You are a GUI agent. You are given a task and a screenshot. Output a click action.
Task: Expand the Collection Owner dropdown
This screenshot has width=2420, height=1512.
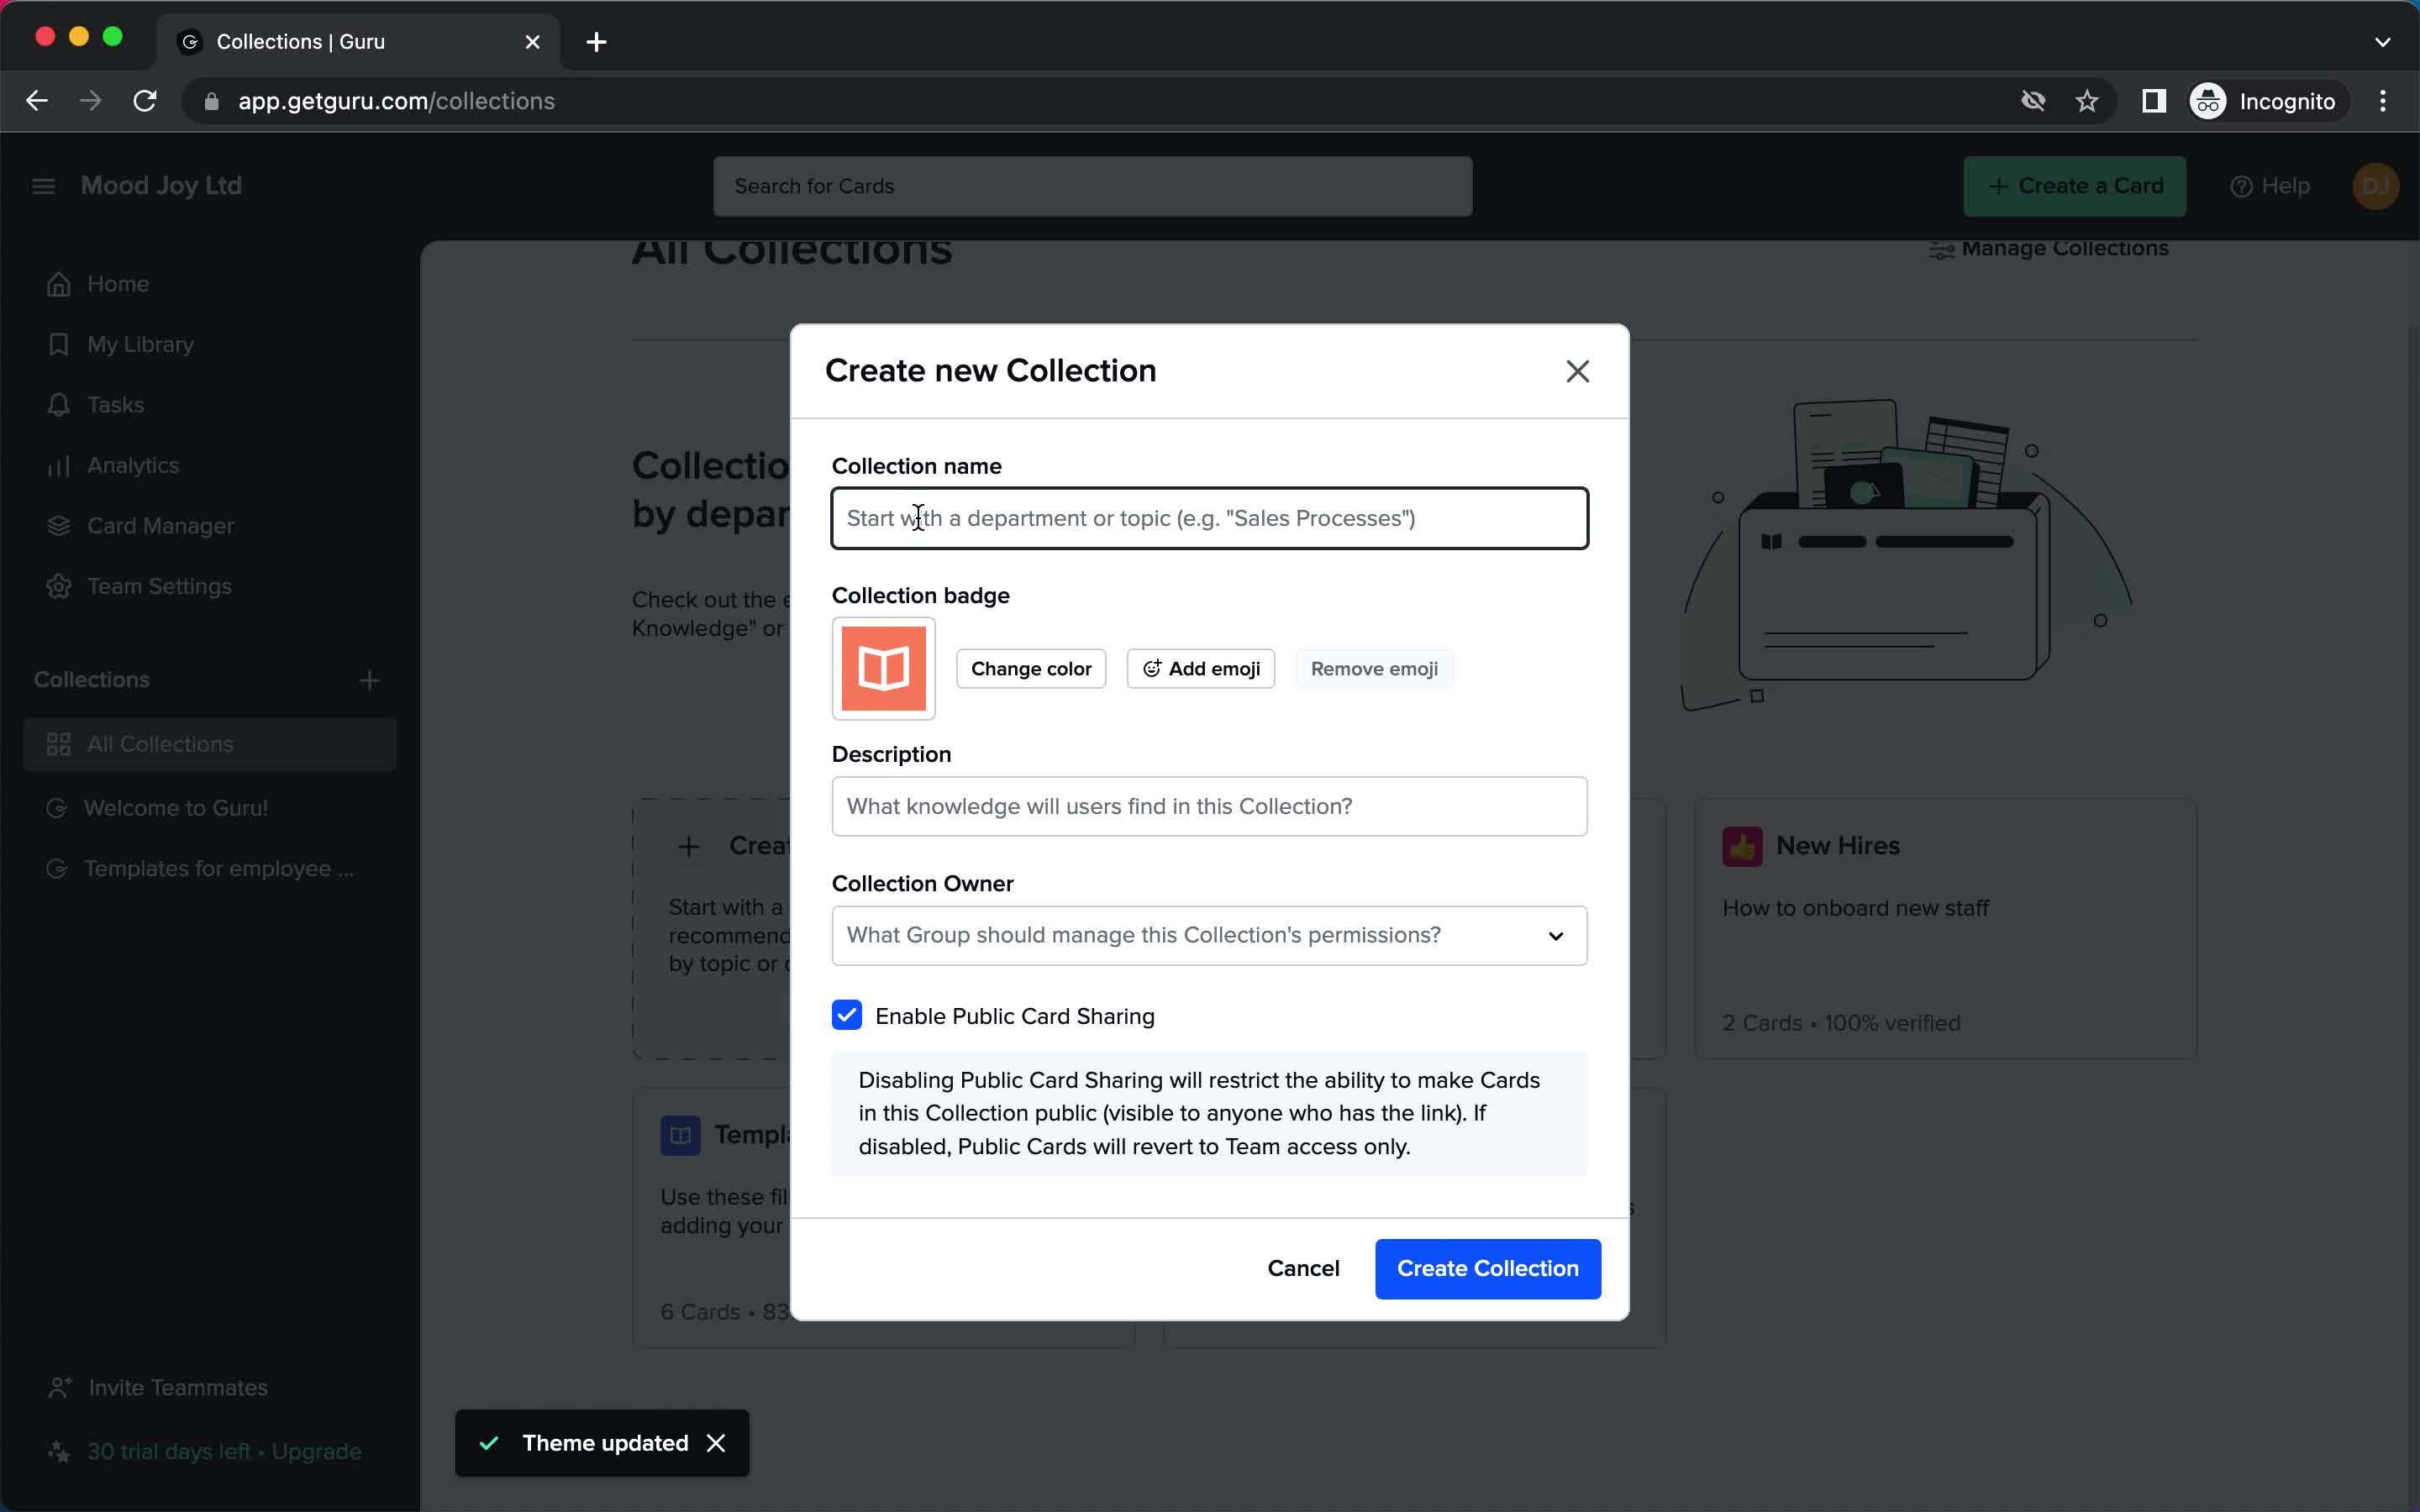tap(1556, 936)
